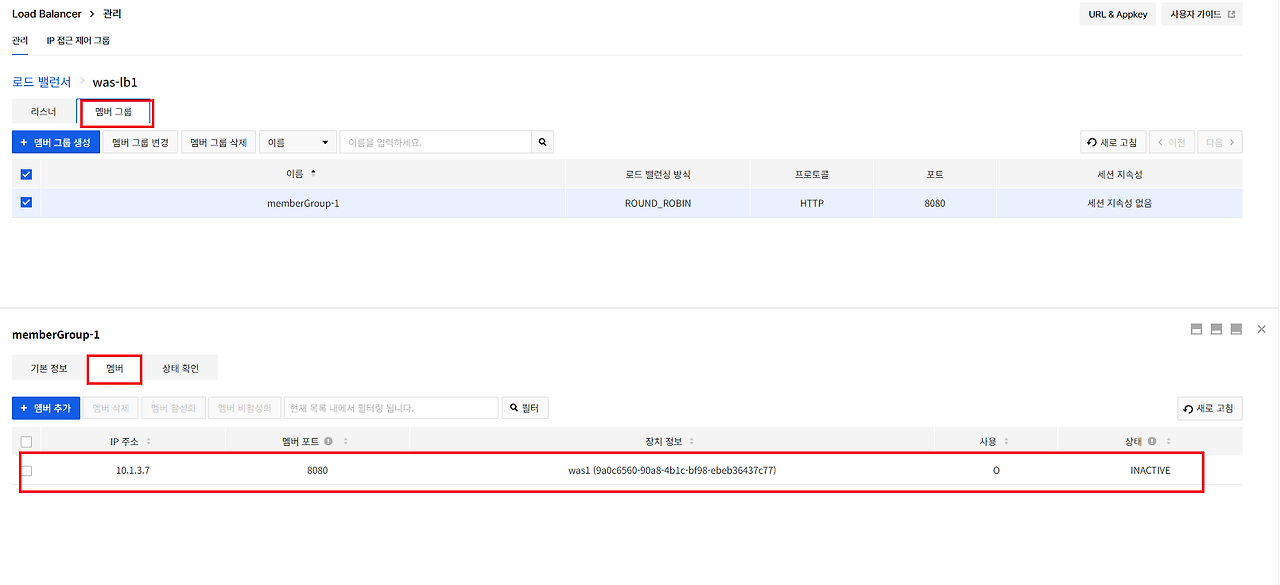Click the 멤버 그룹 삭제 button

coord(219,143)
